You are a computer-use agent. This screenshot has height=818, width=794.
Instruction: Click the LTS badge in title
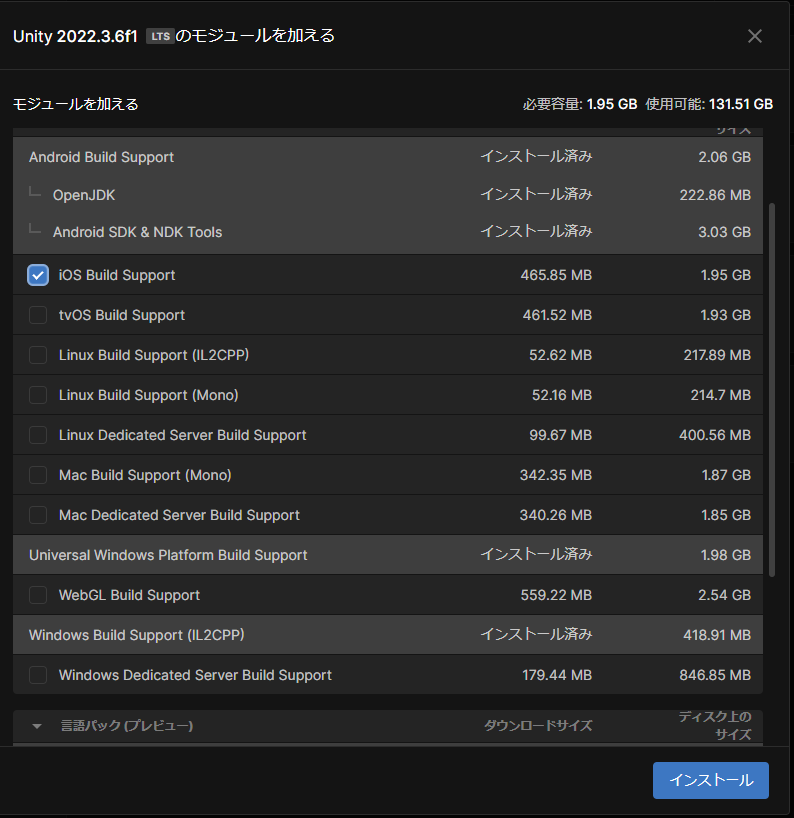point(159,36)
